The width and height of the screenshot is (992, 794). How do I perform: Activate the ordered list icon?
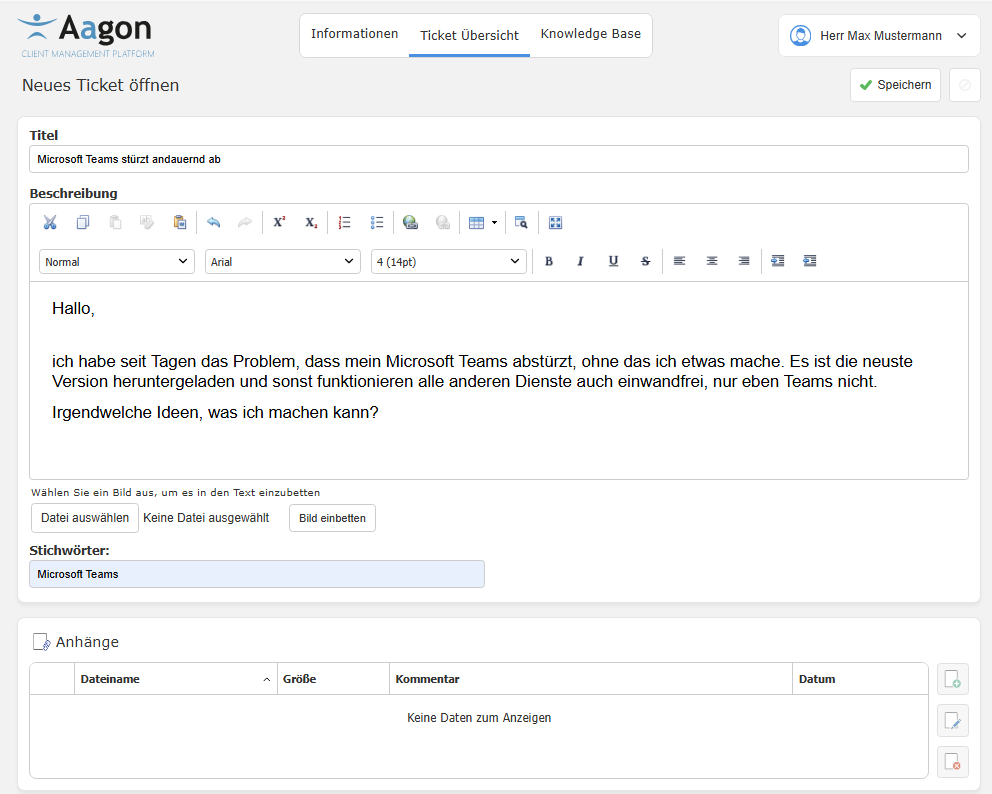click(344, 222)
